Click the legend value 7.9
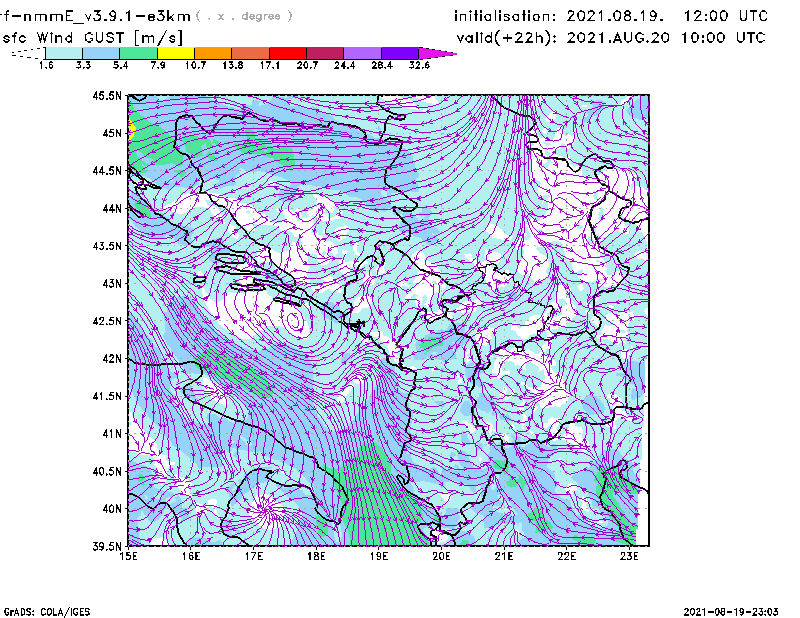This screenshot has height=618, width=800. coord(158,65)
